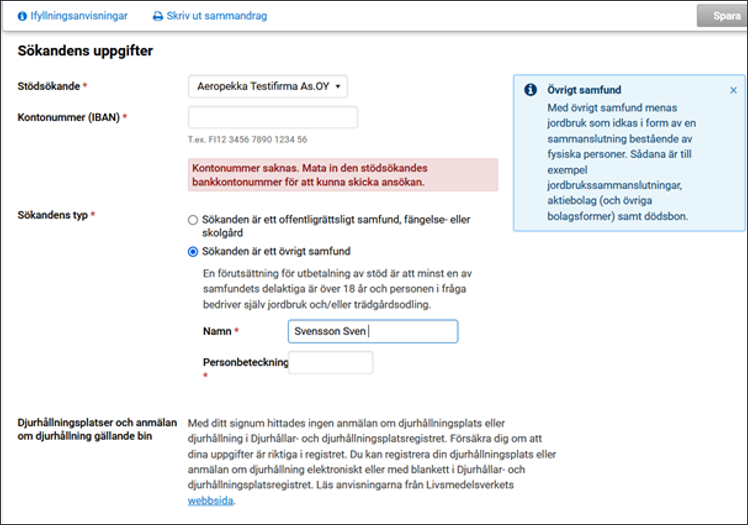This screenshot has width=748, height=525.
Task: Open the Livsmedelsverkets webbsida link
Action: point(210,502)
